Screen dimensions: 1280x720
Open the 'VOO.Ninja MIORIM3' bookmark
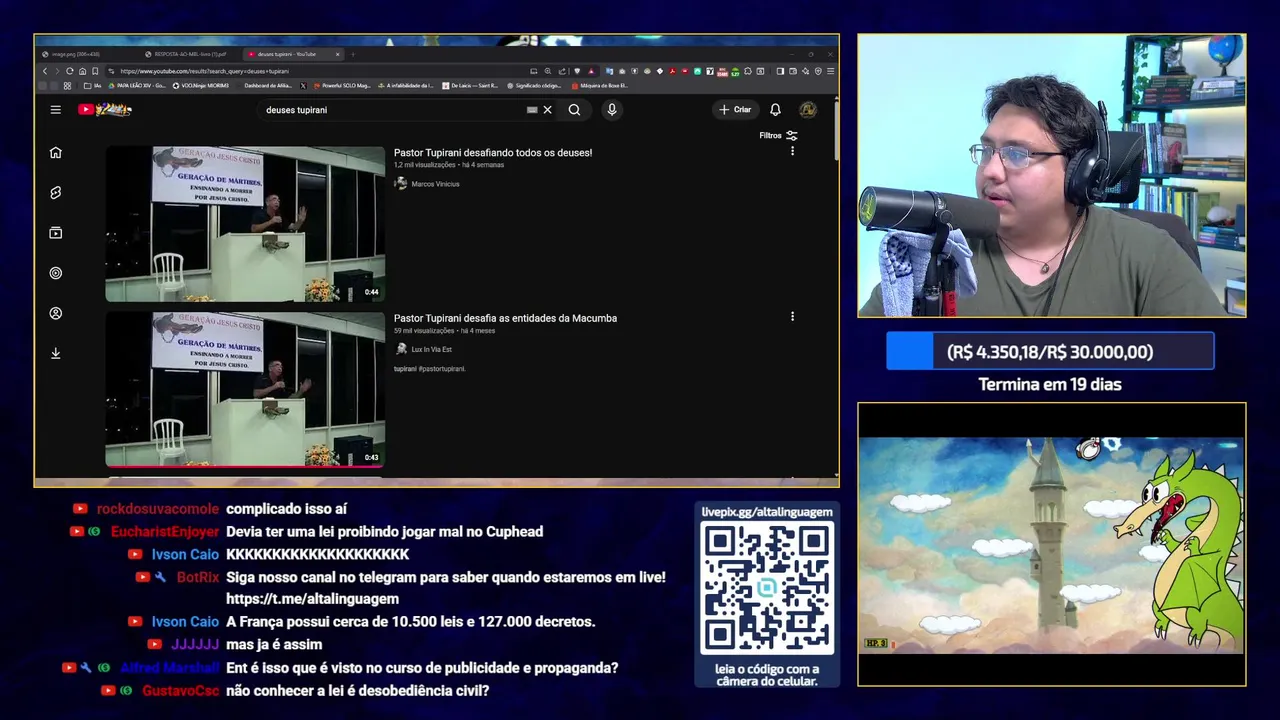[x=201, y=86]
